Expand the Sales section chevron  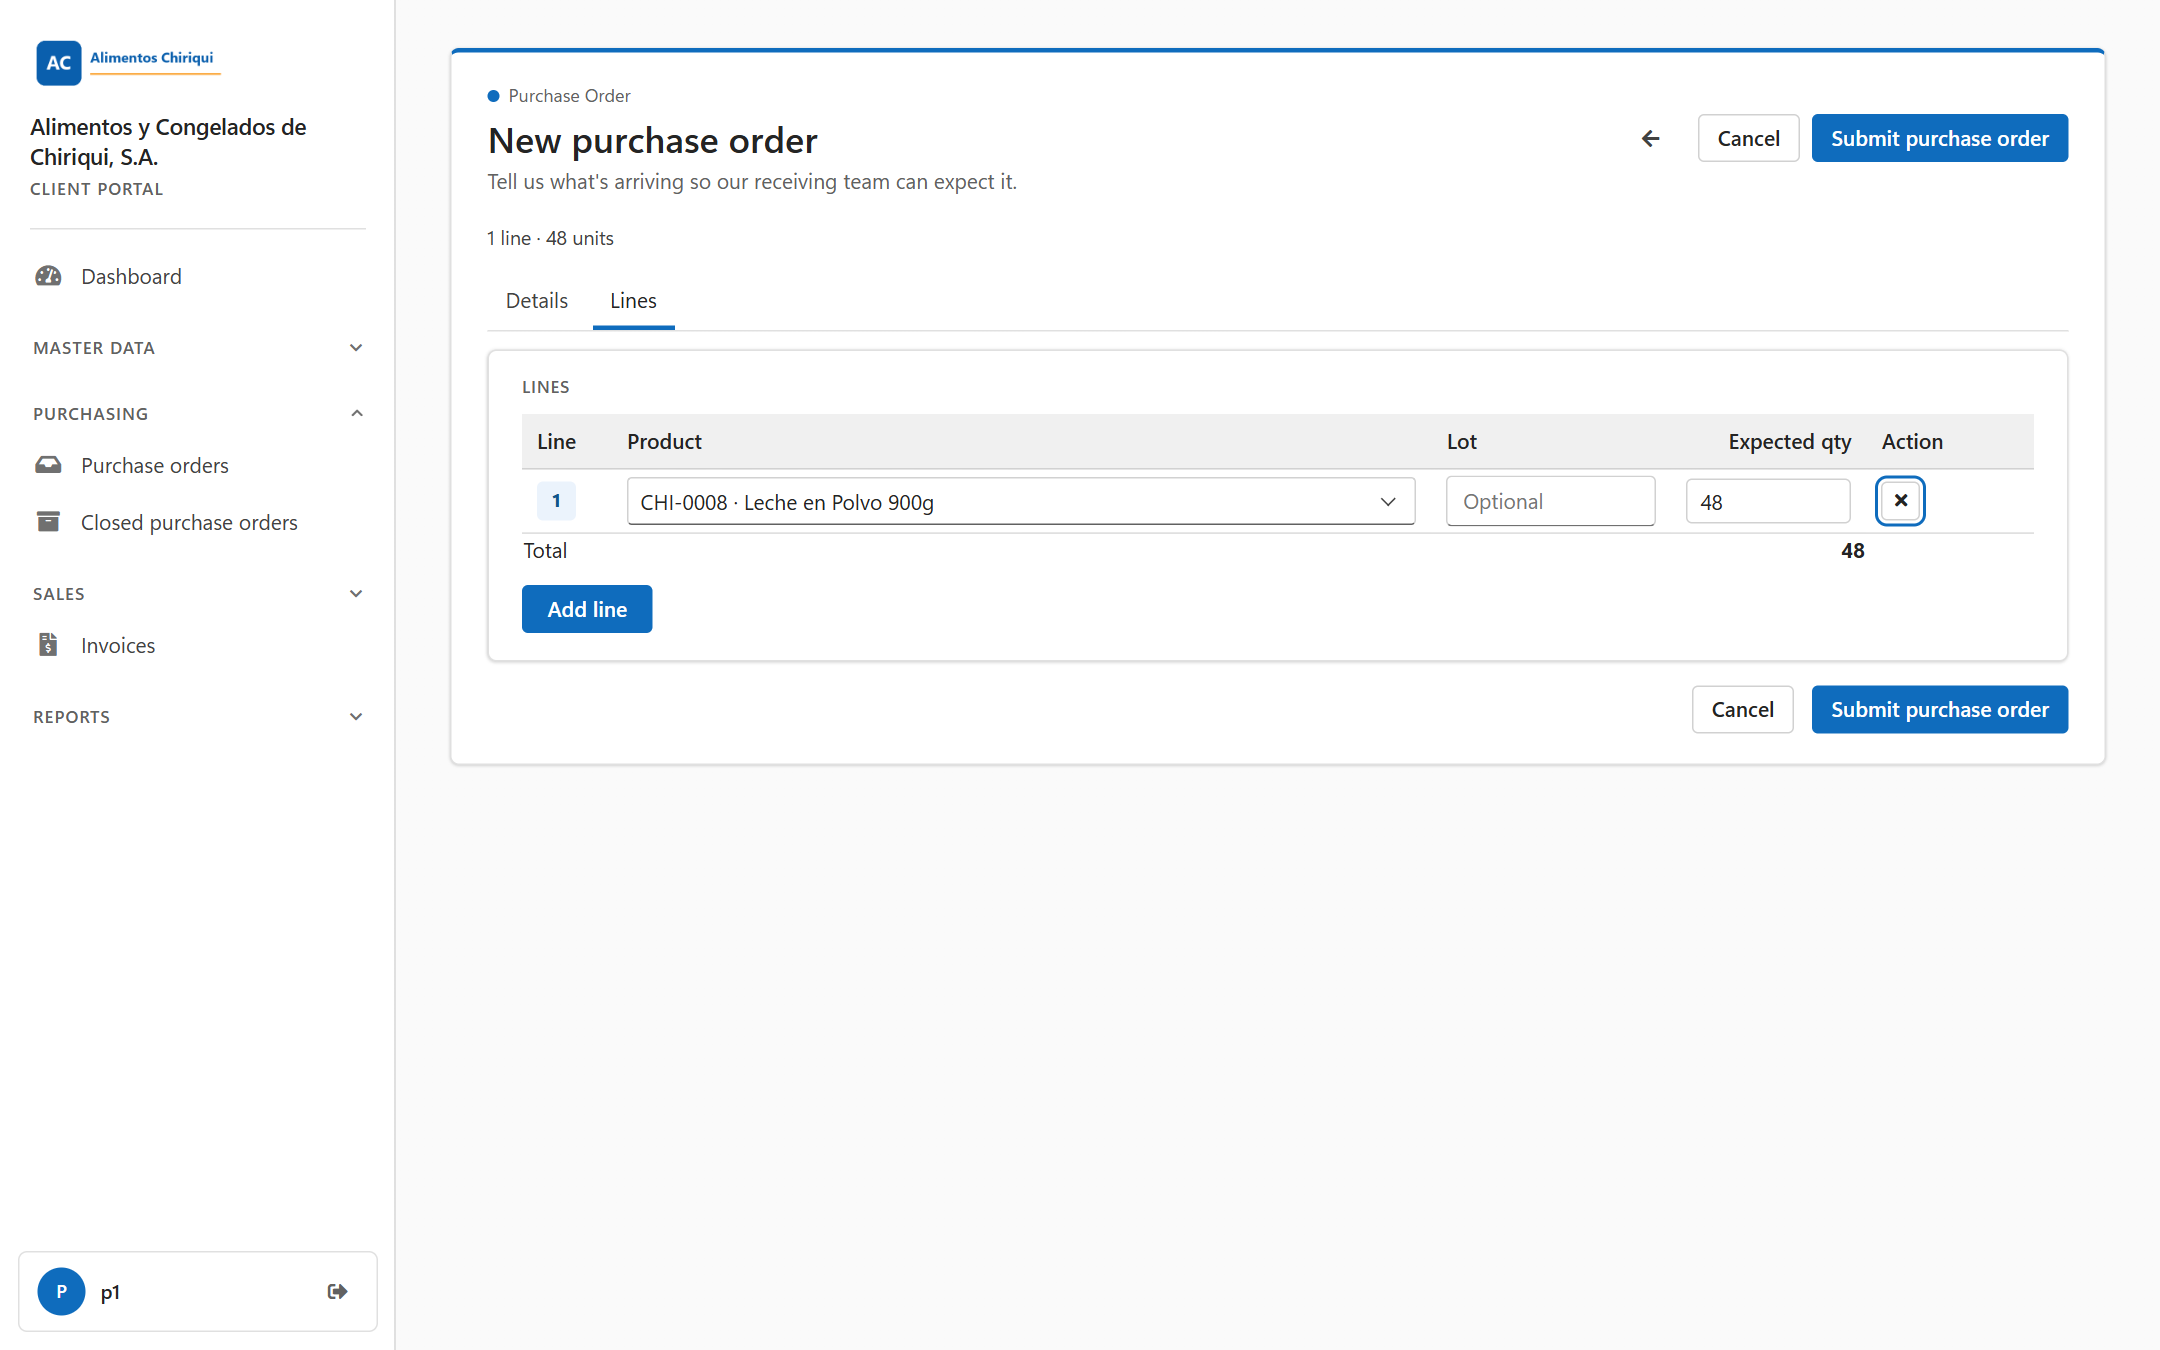(356, 593)
